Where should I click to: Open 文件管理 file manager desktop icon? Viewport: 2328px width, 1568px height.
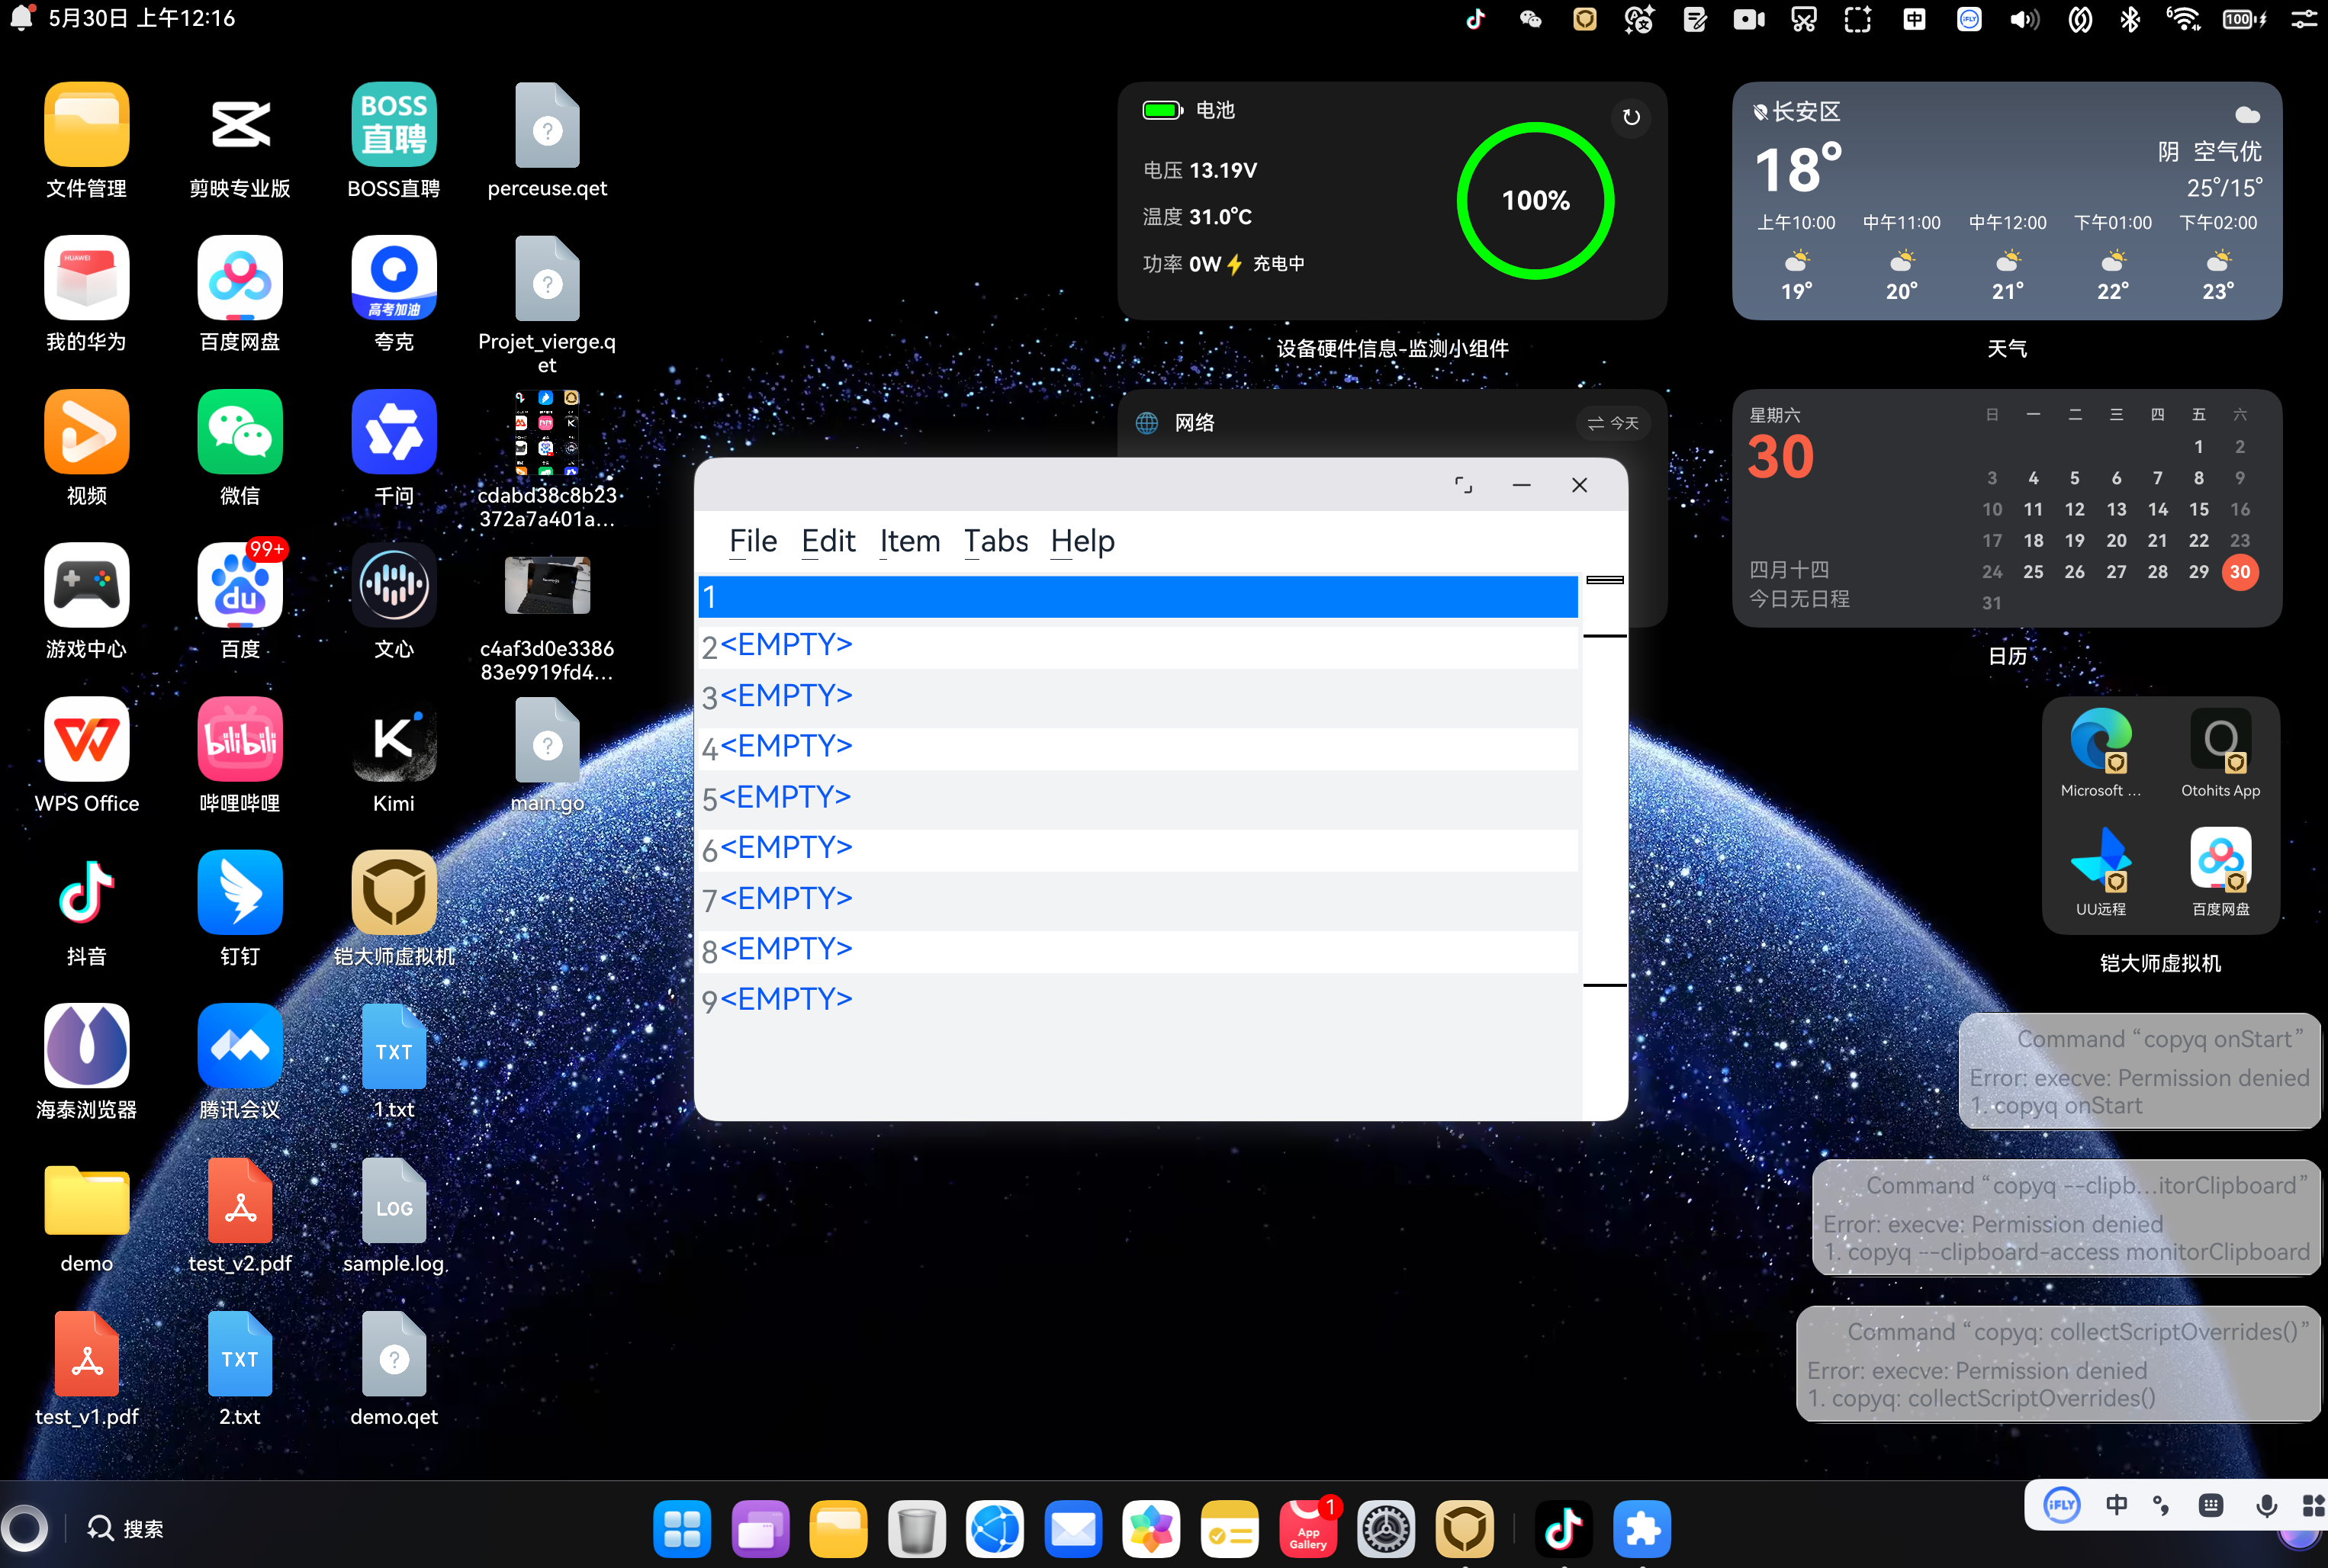tap(86, 125)
